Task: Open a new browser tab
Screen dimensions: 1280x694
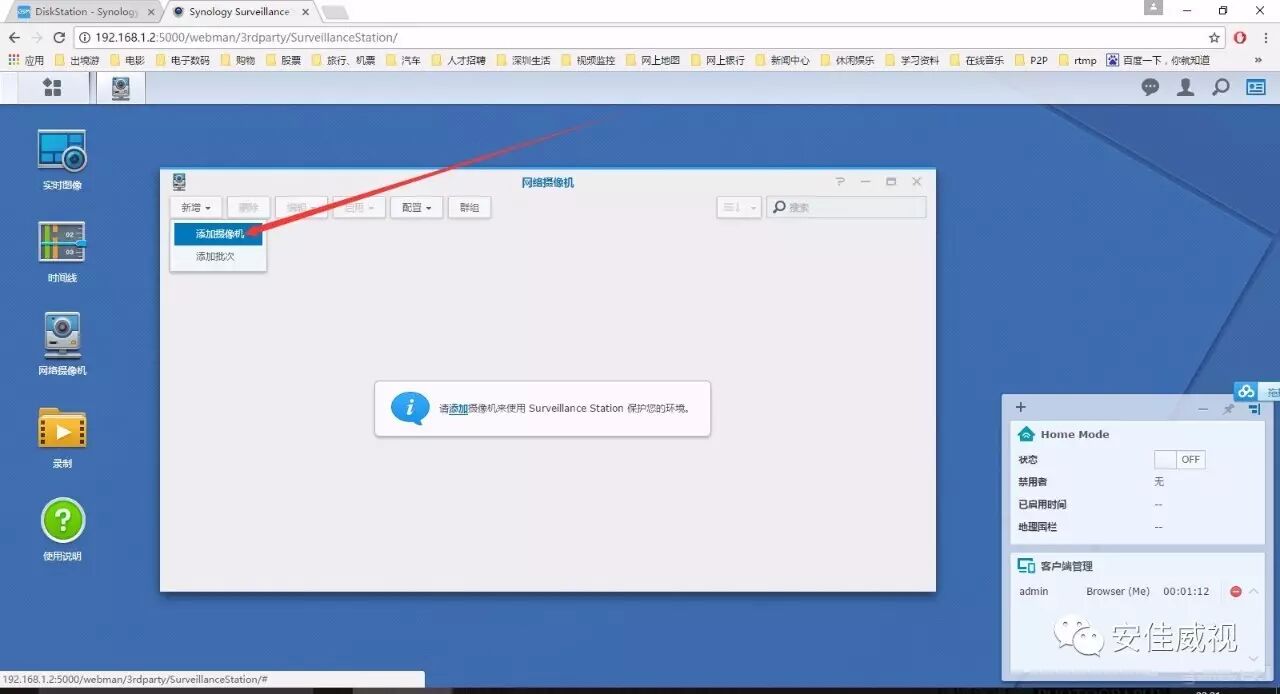Action: [x=335, y=12]
